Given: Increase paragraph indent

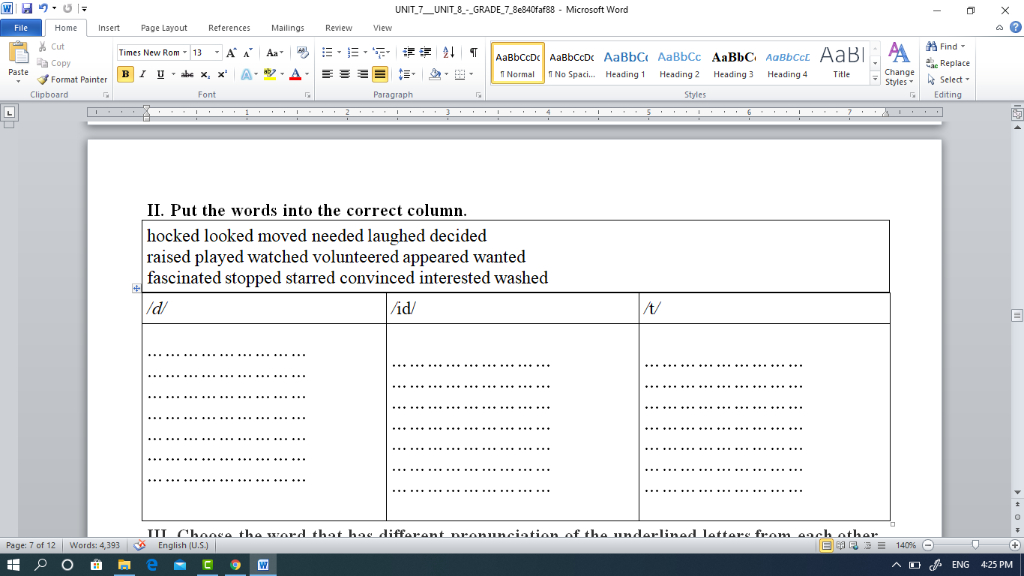Looking at the screenshot, I should pyautogui.click(x=425, y=53).
